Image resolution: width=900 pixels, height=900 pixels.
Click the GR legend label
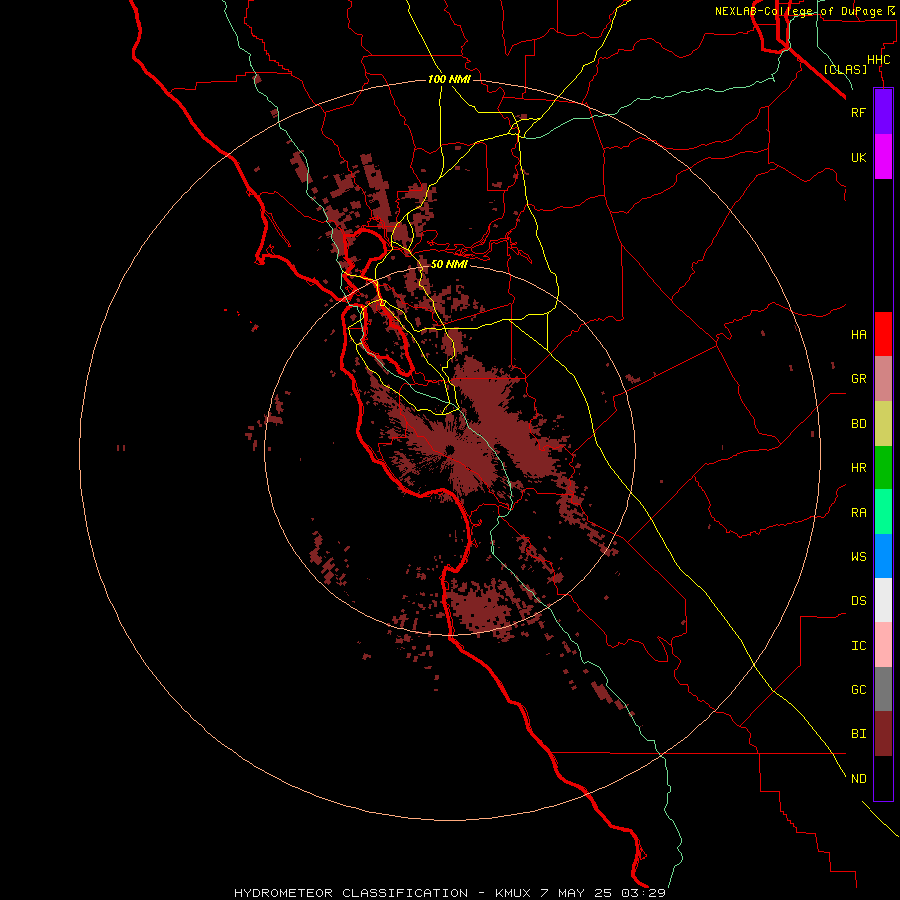coord(858,379)
